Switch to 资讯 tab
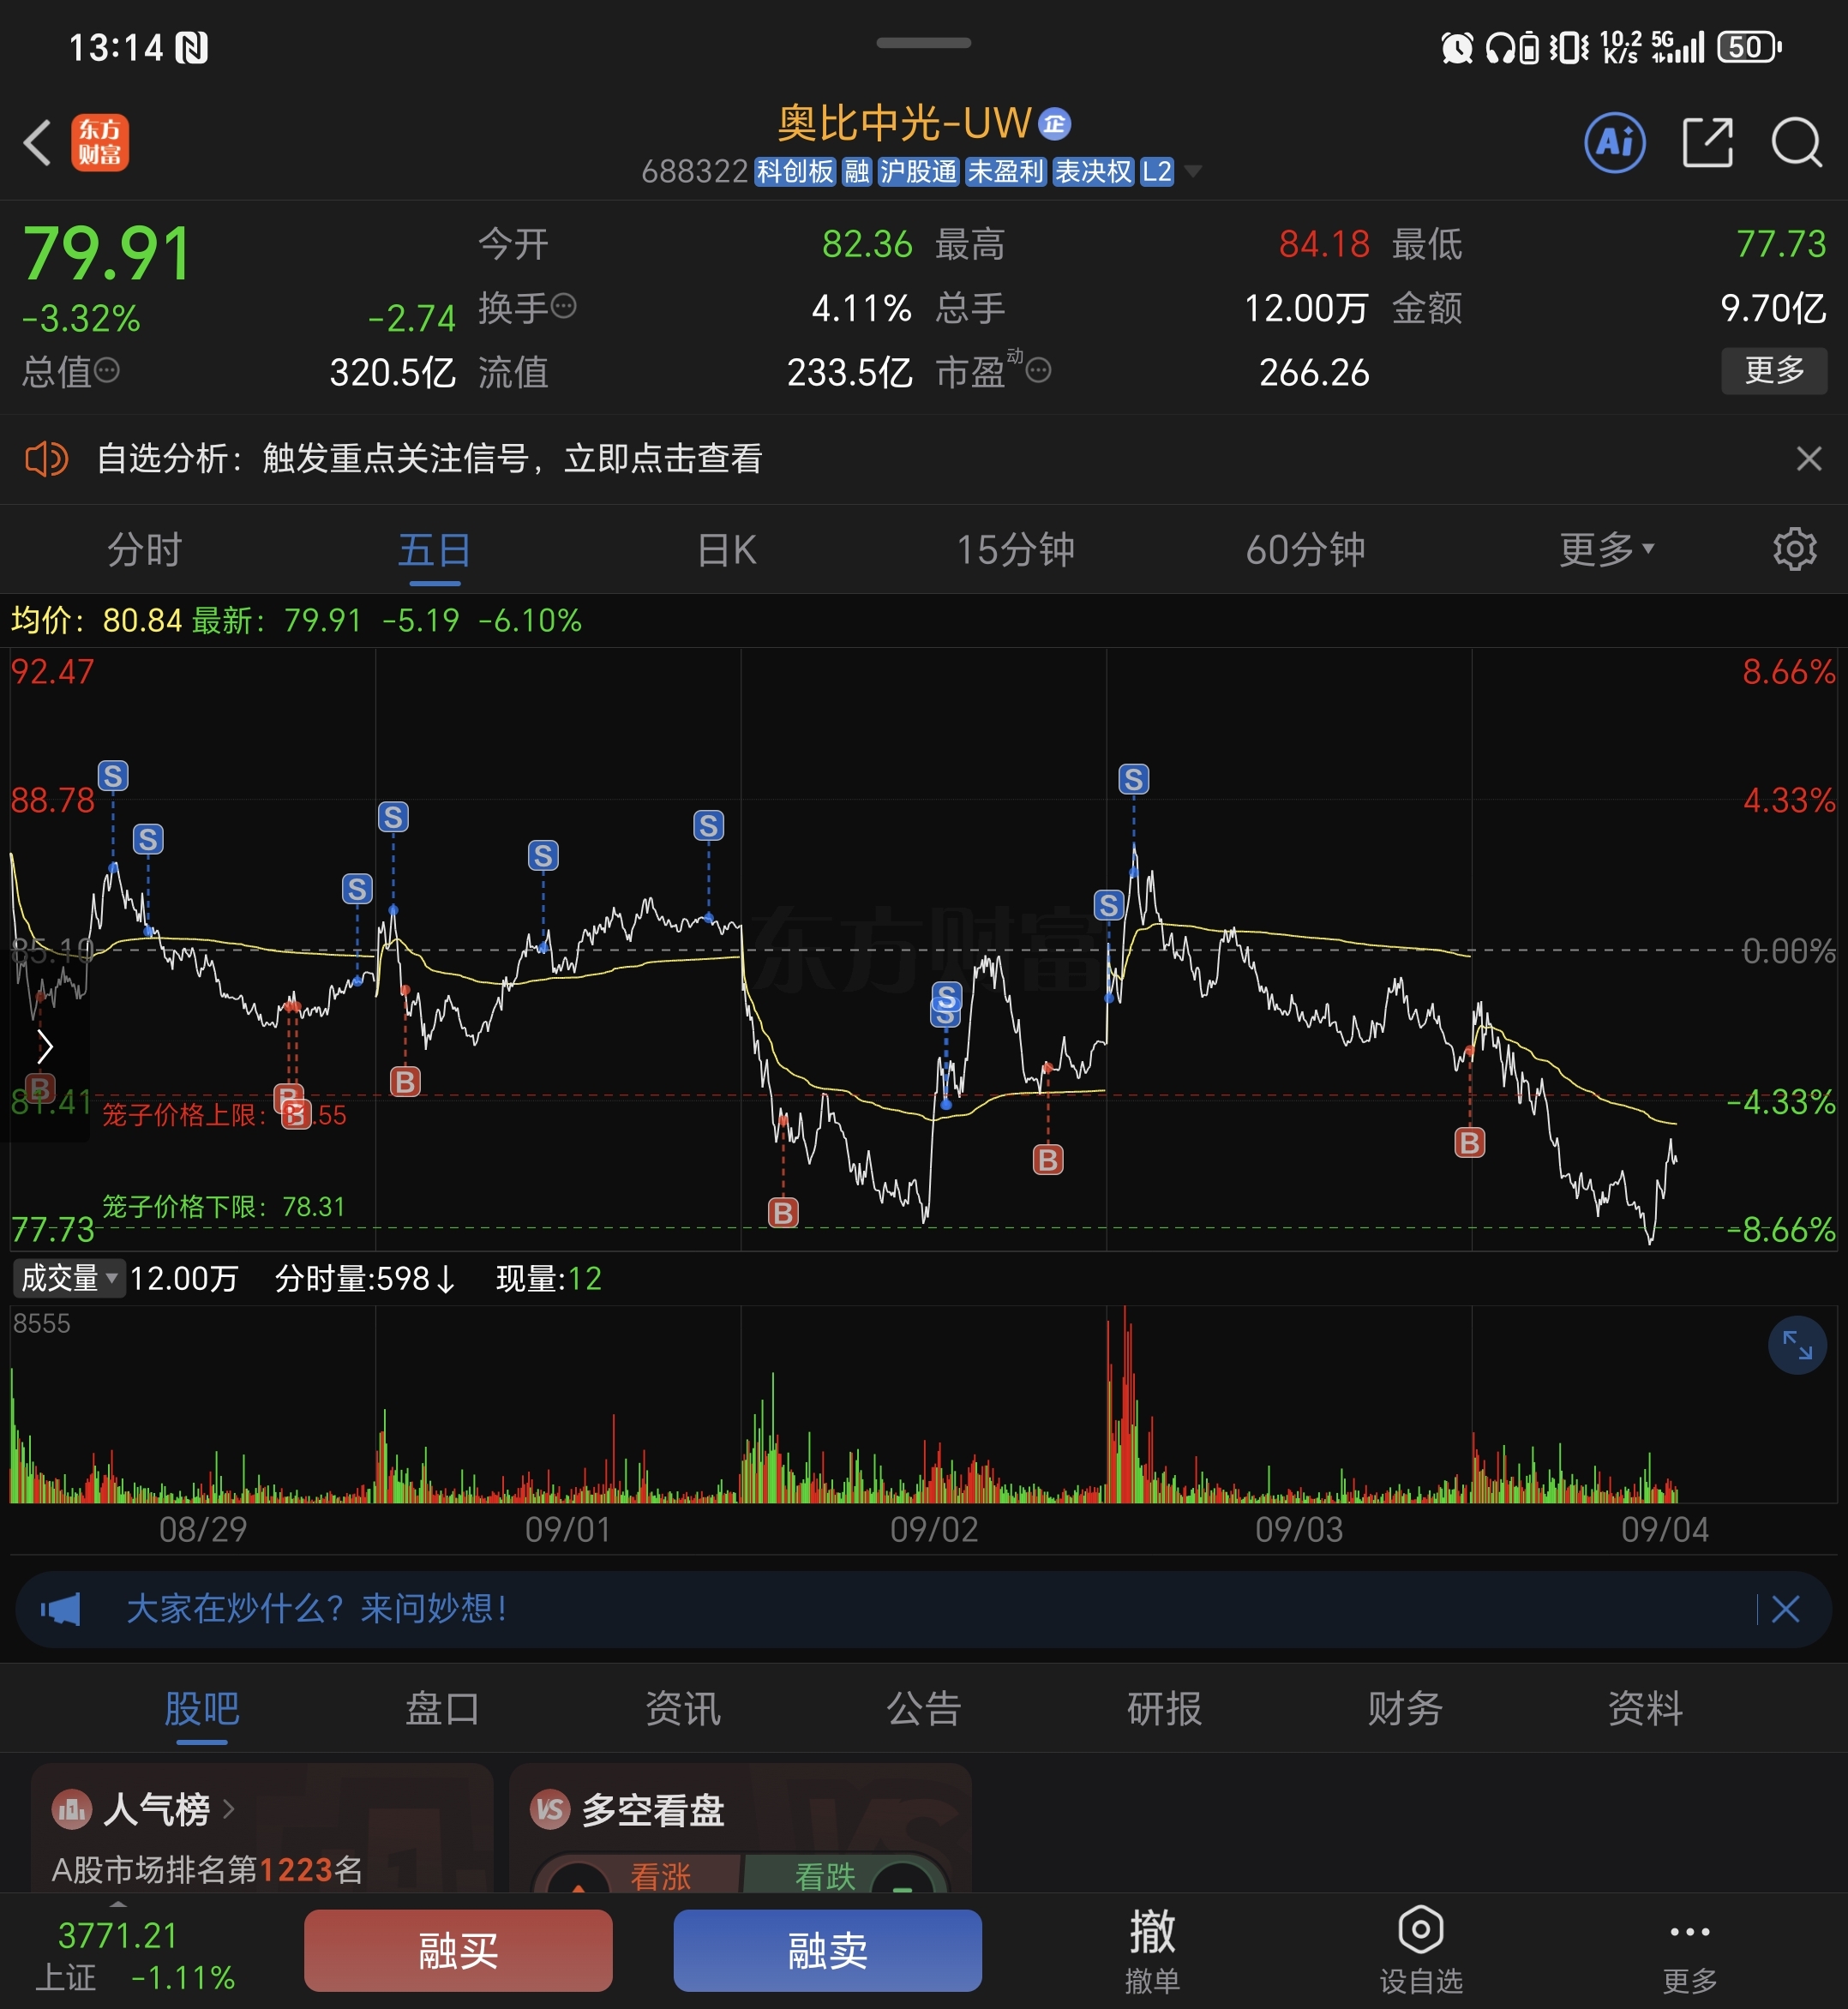 coord(683,1709)
